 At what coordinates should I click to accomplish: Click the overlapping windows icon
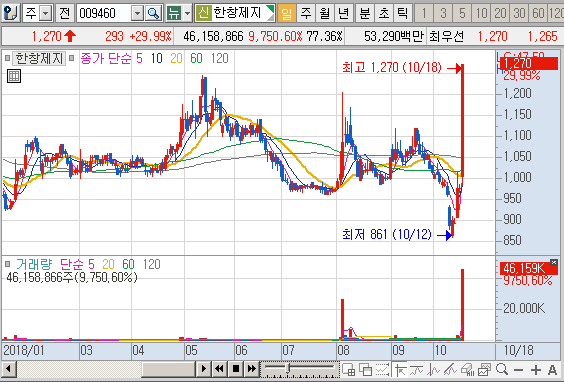366,369
